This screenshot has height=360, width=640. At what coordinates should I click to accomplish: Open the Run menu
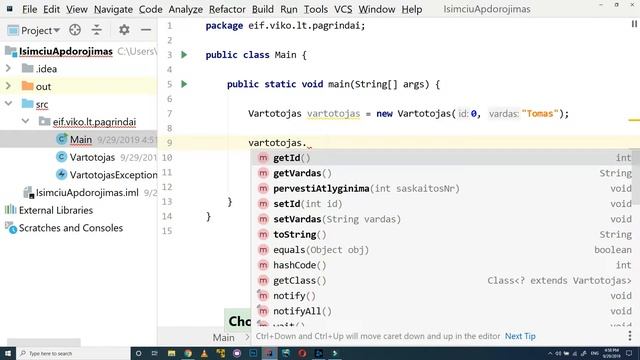point(289,9)
